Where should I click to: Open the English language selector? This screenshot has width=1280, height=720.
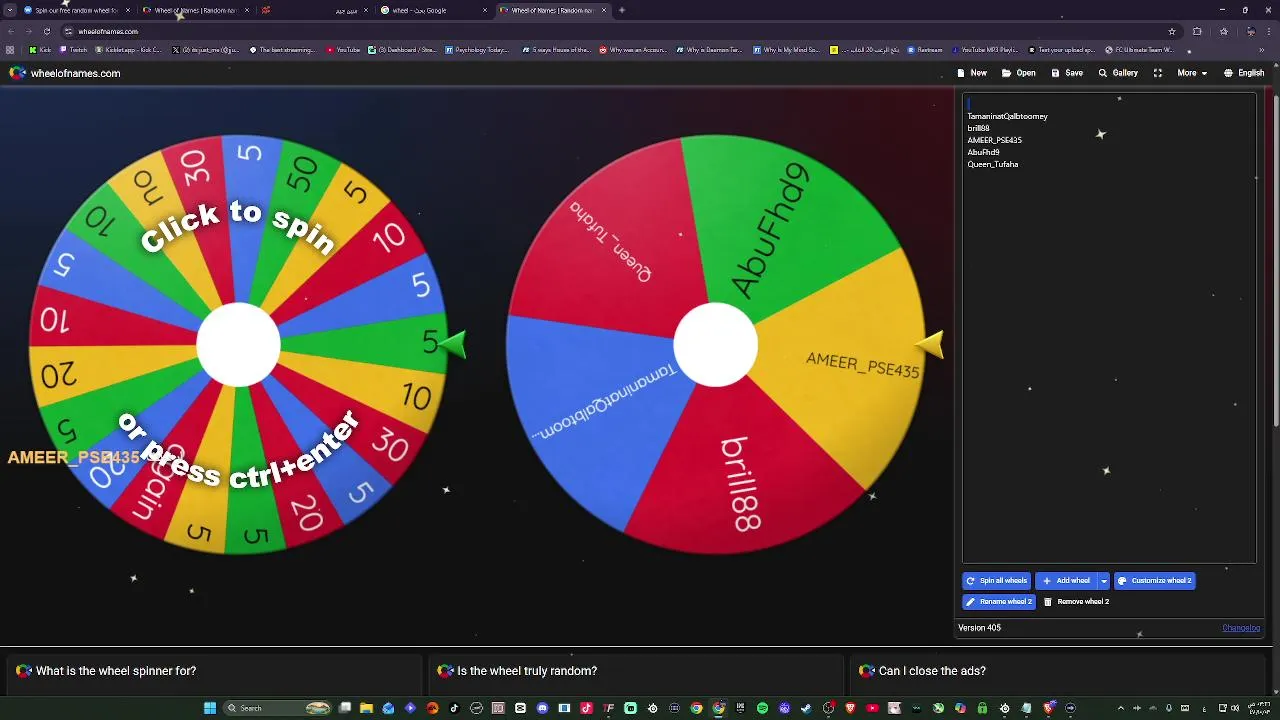click(x=1244, y=73)
